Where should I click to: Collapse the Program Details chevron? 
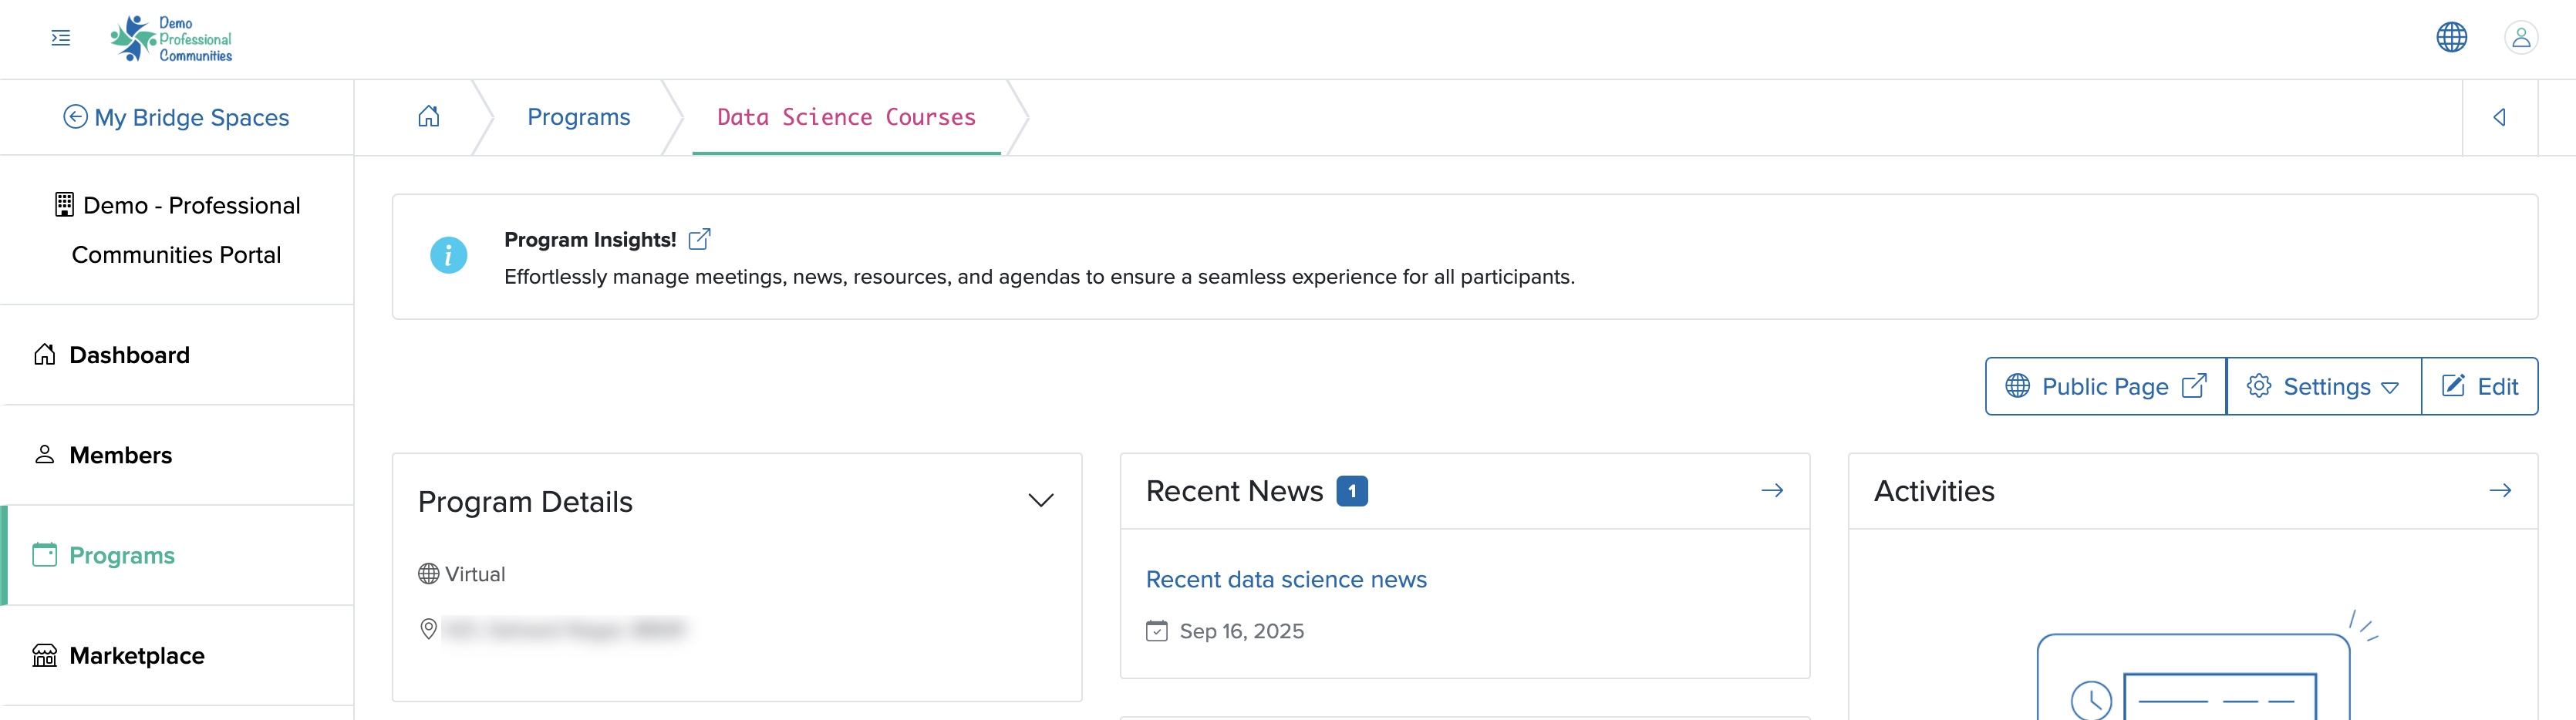[x=1041, y=501]
